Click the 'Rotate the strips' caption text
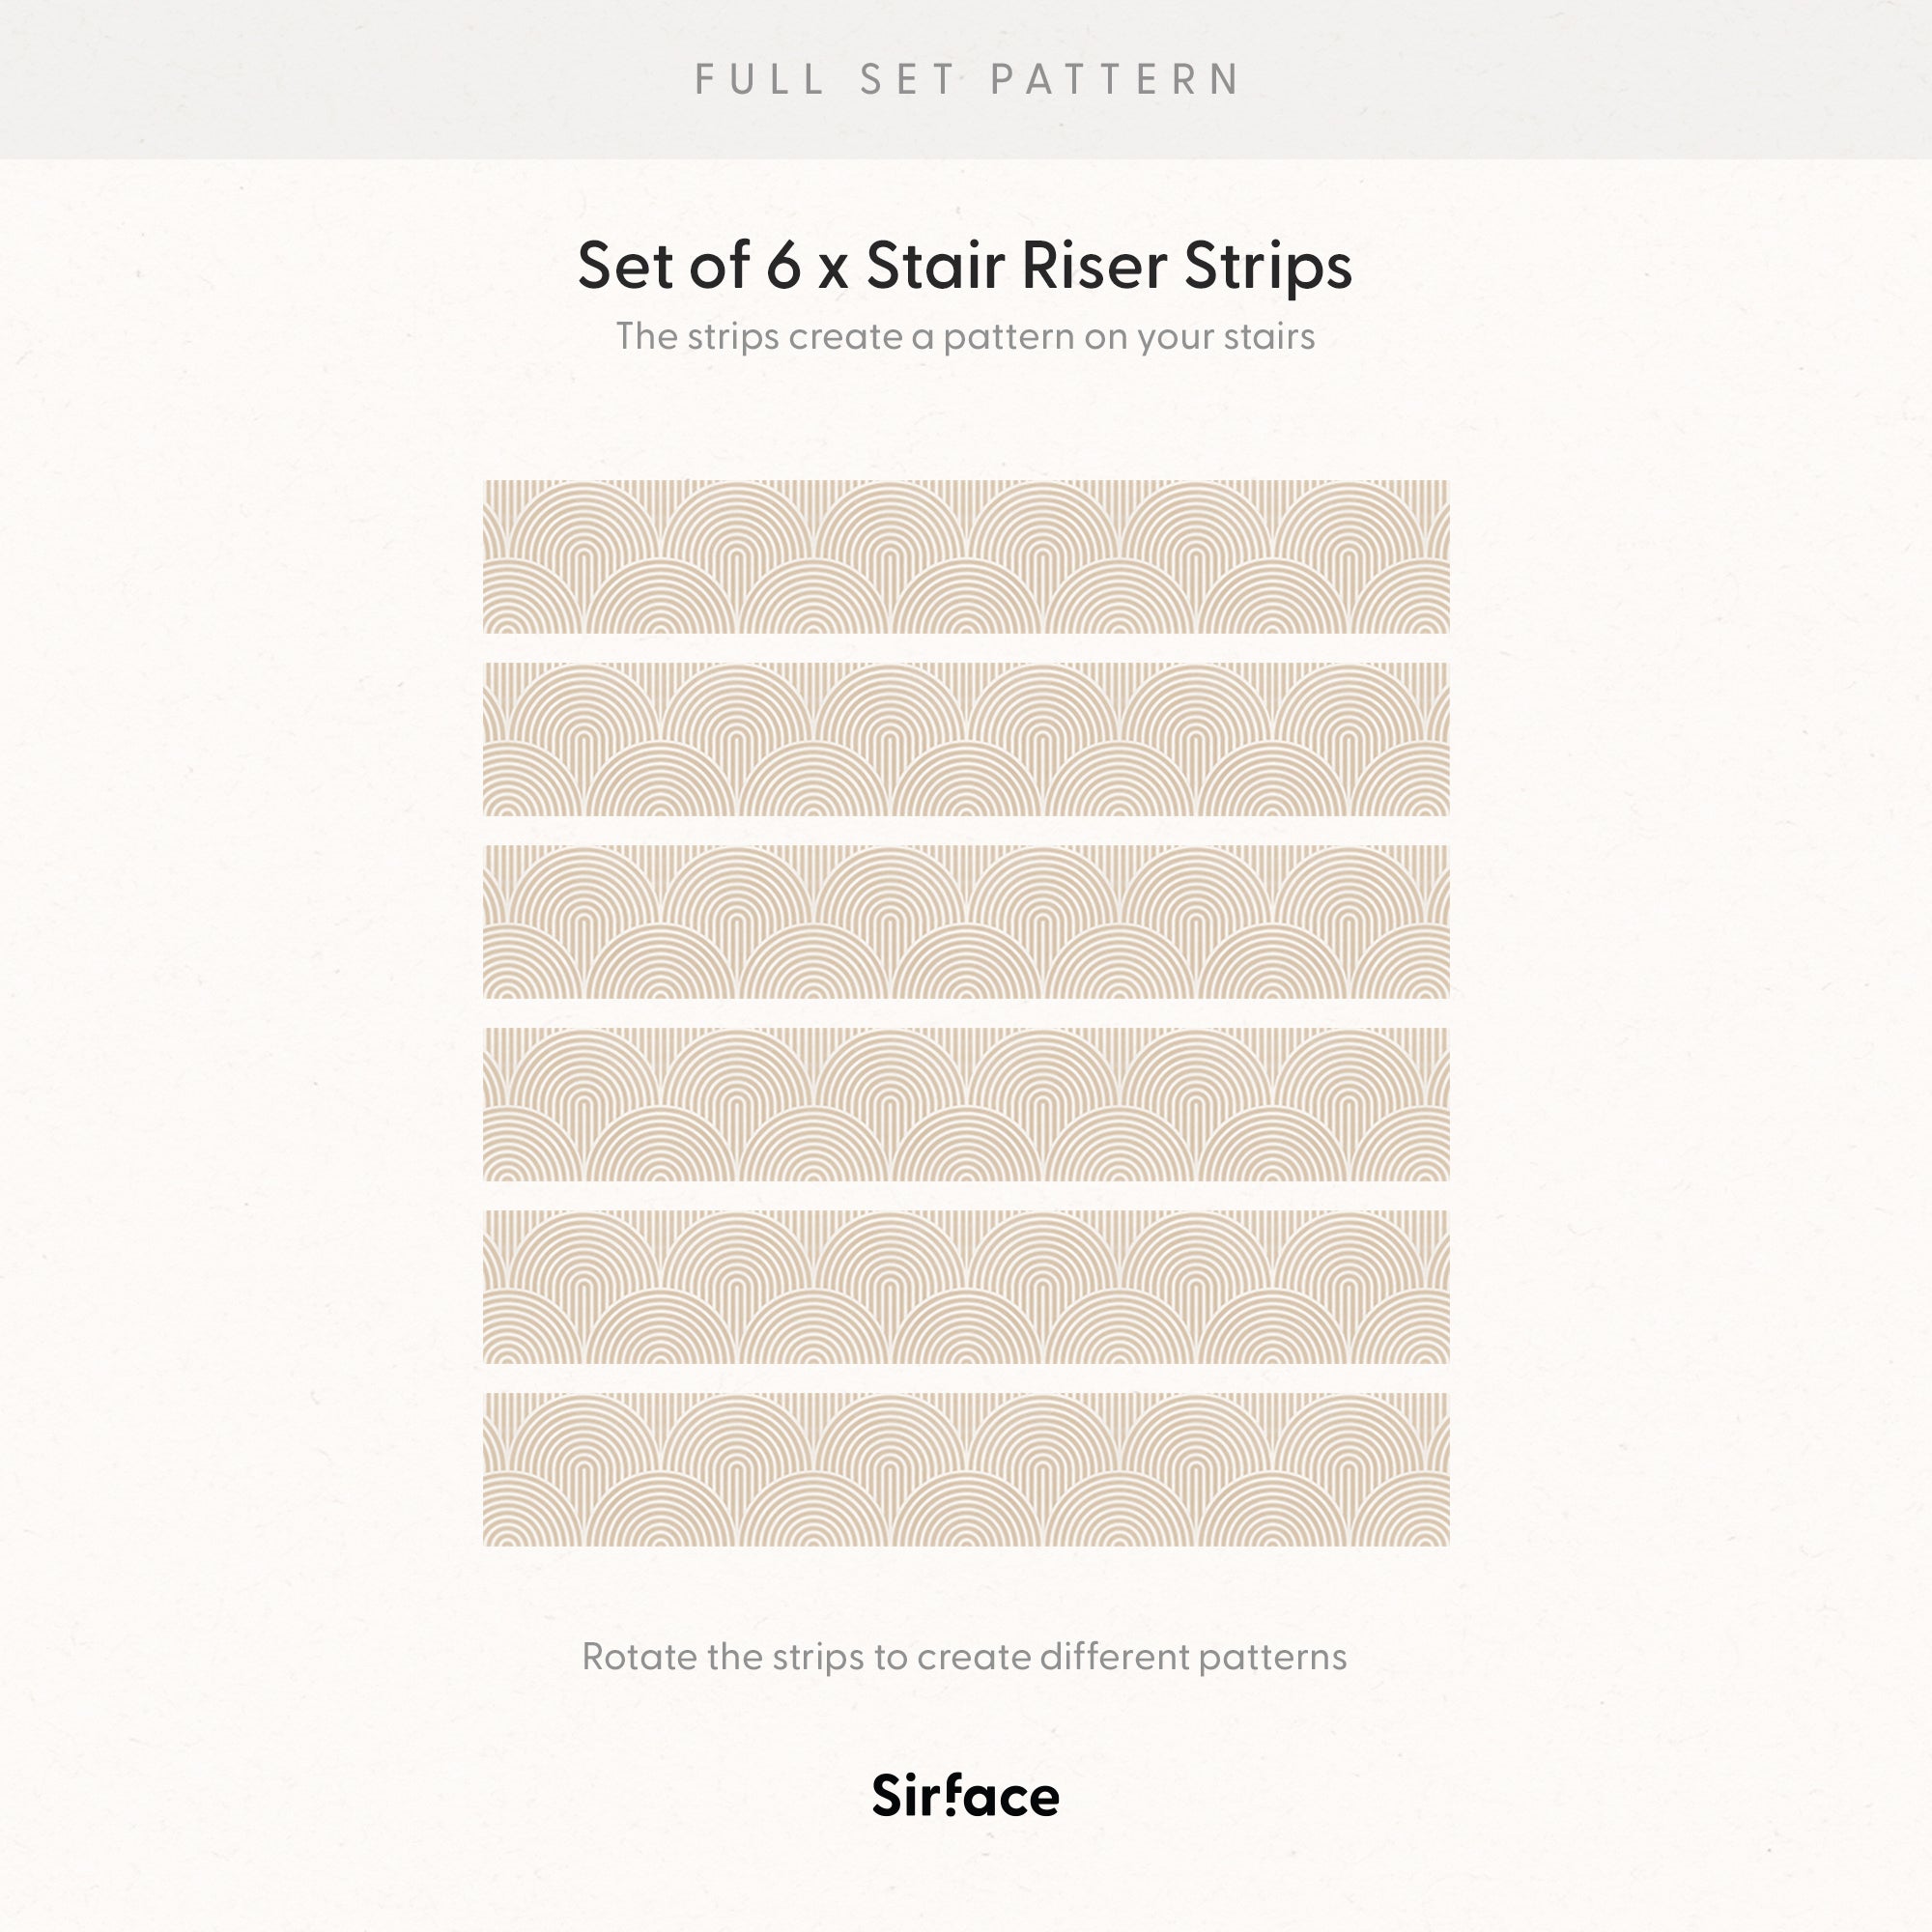The width and height of the screenshot is (1932, 1932). click(x=965, y=1657)
